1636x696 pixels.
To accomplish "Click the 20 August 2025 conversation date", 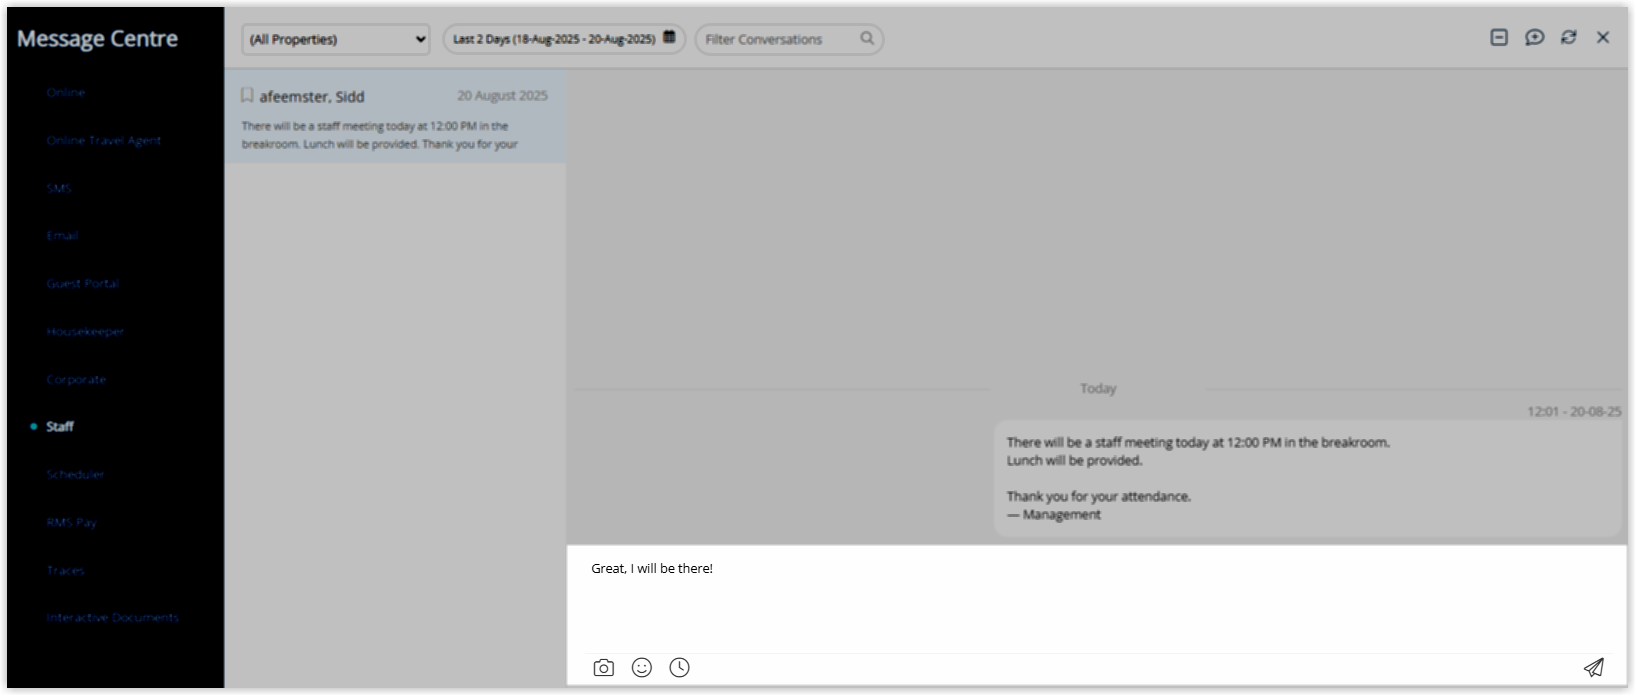I will click(503, 95).
